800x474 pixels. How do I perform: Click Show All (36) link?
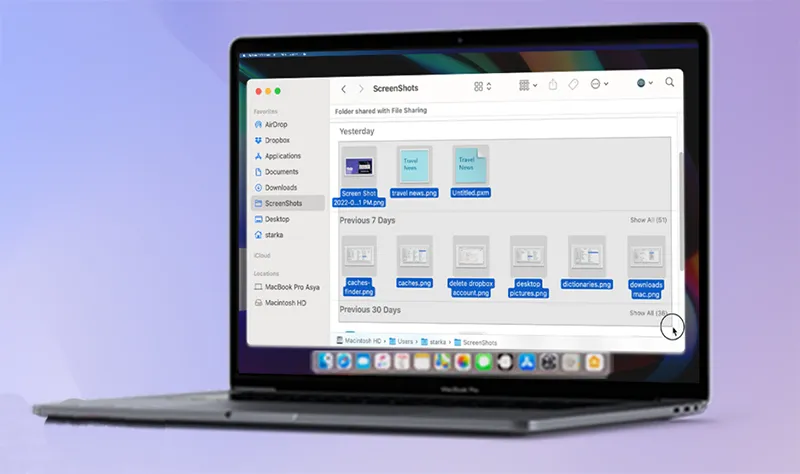point(648,313)
